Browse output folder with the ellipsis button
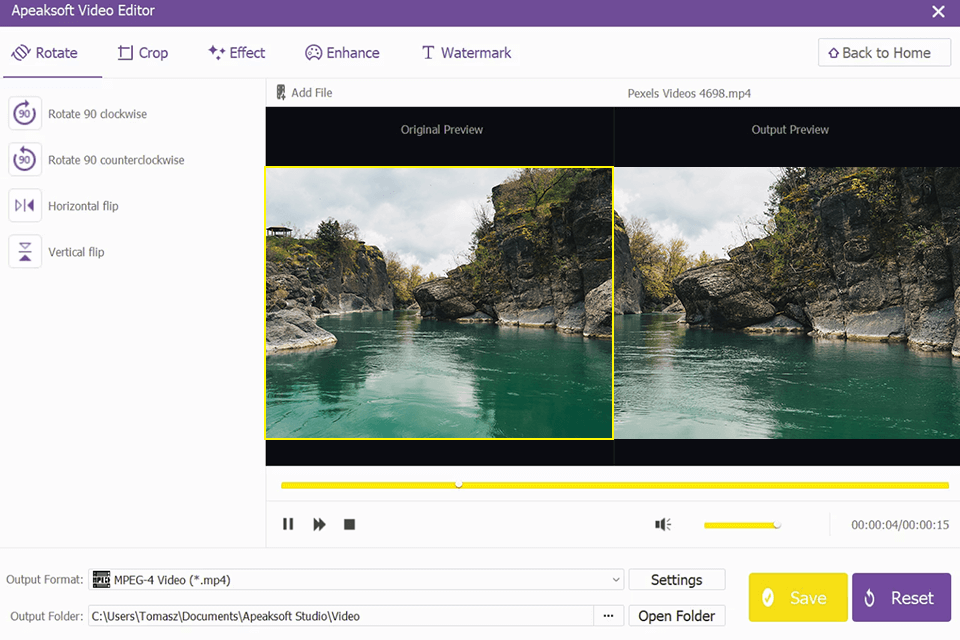960x640 pixels. coord(608,615)
